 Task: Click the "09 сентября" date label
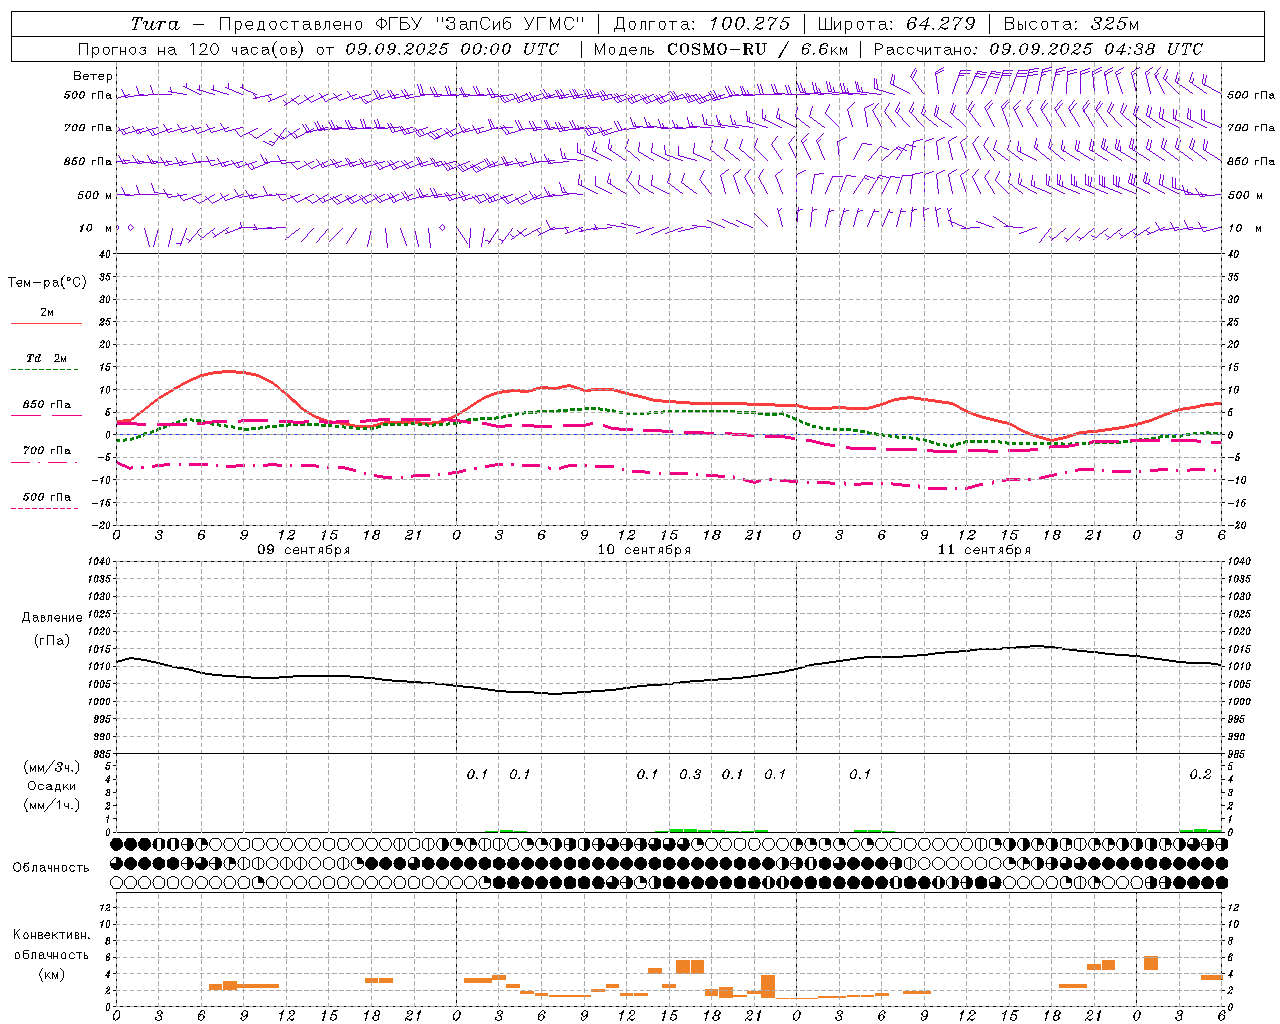[304, 550]
